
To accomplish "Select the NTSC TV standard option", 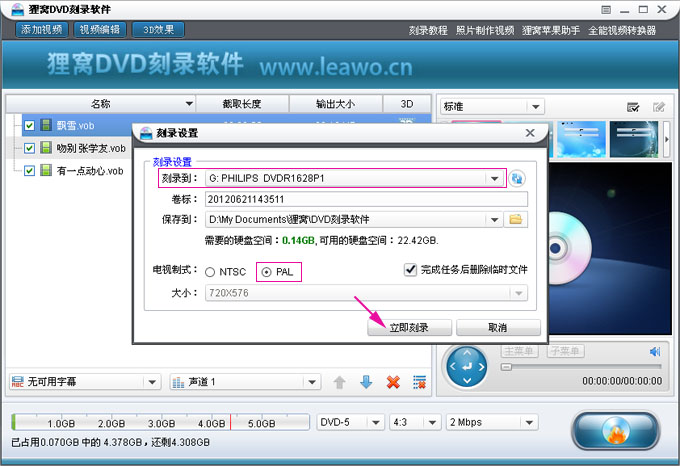I will [210, 271].
